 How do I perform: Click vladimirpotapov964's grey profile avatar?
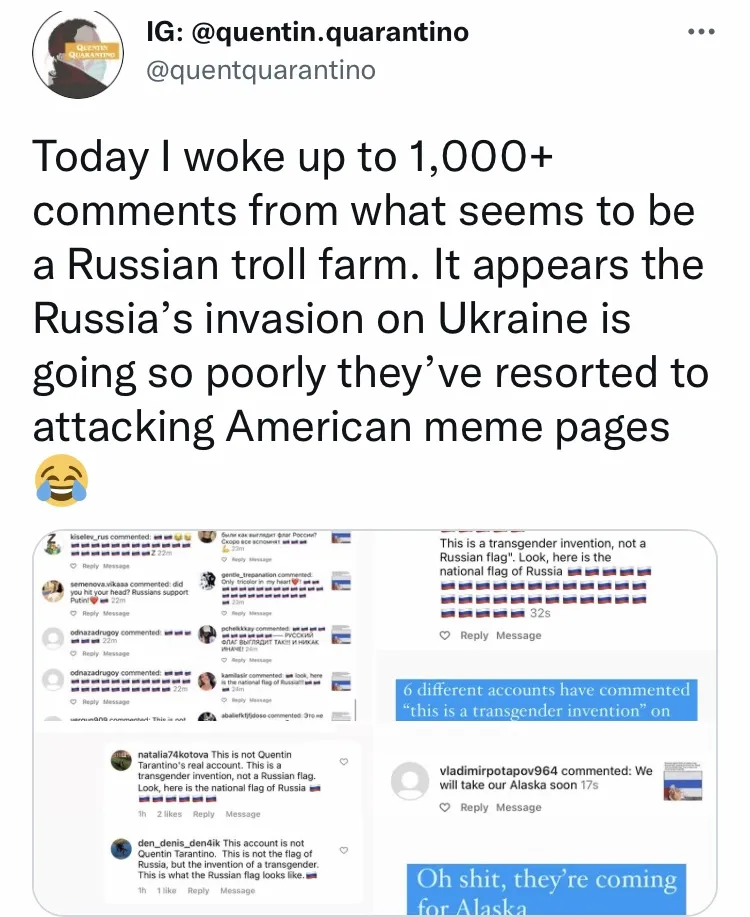pos(410,780)
